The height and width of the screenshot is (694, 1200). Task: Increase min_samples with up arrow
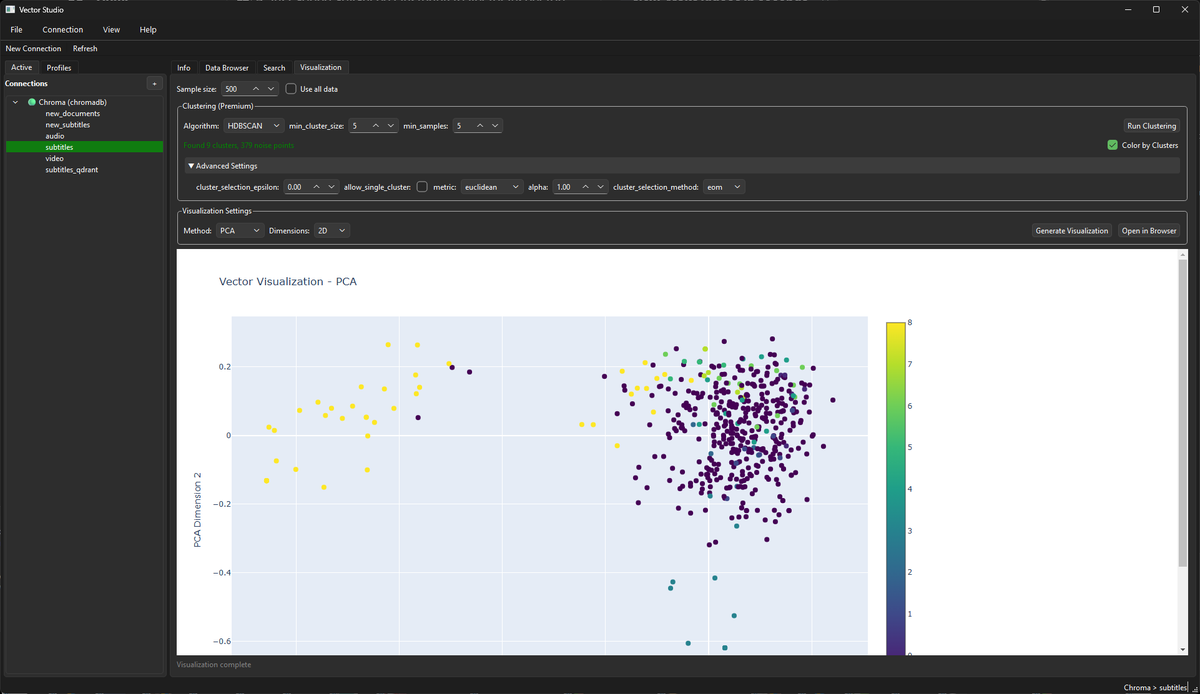[481, 126]
